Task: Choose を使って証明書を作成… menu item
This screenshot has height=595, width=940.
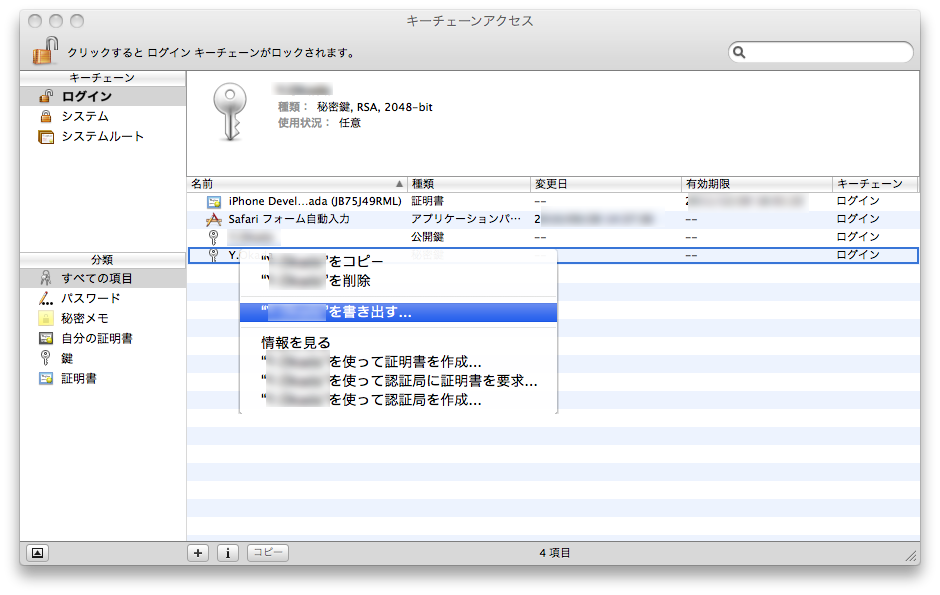Action: [398, 362]
